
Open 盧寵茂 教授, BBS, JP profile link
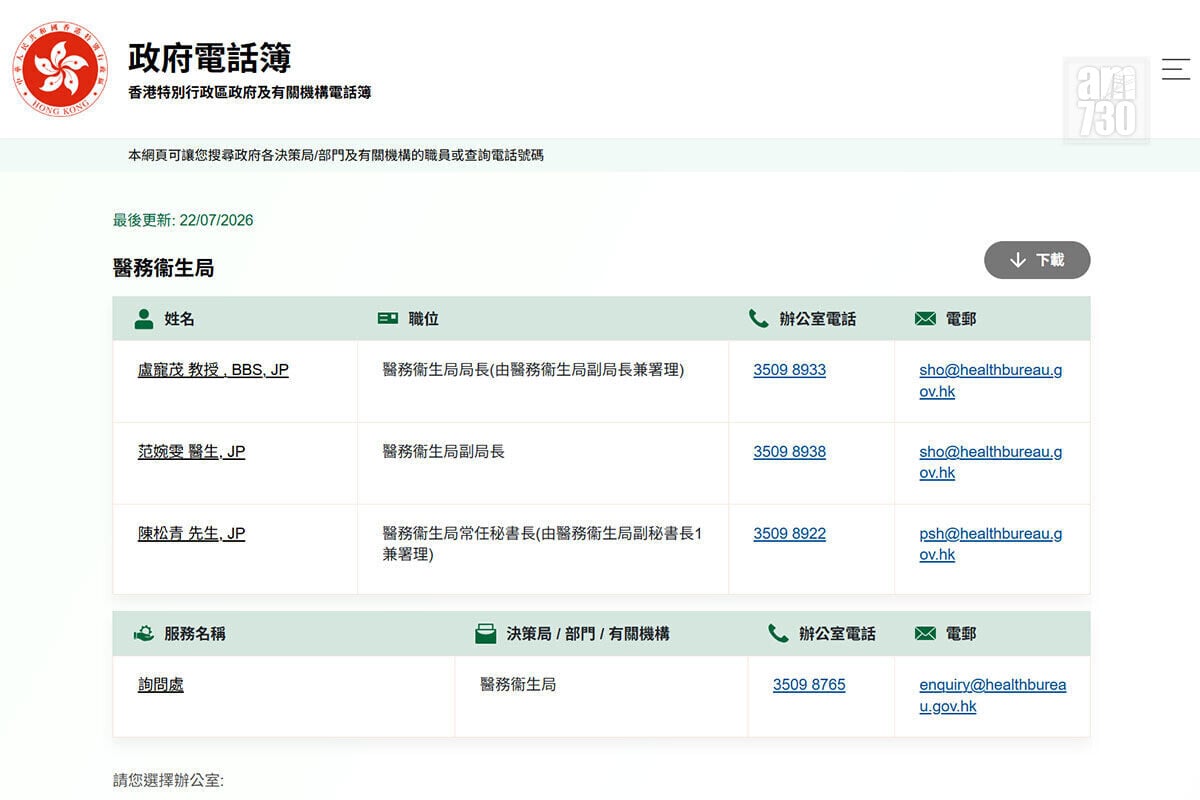(x=213, y=370)
